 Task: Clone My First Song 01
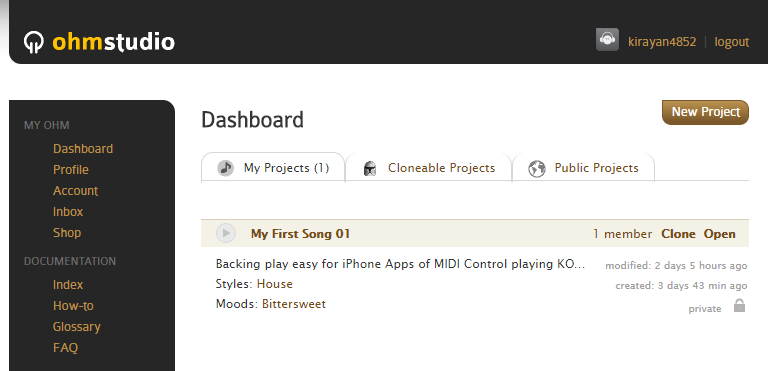678,234
